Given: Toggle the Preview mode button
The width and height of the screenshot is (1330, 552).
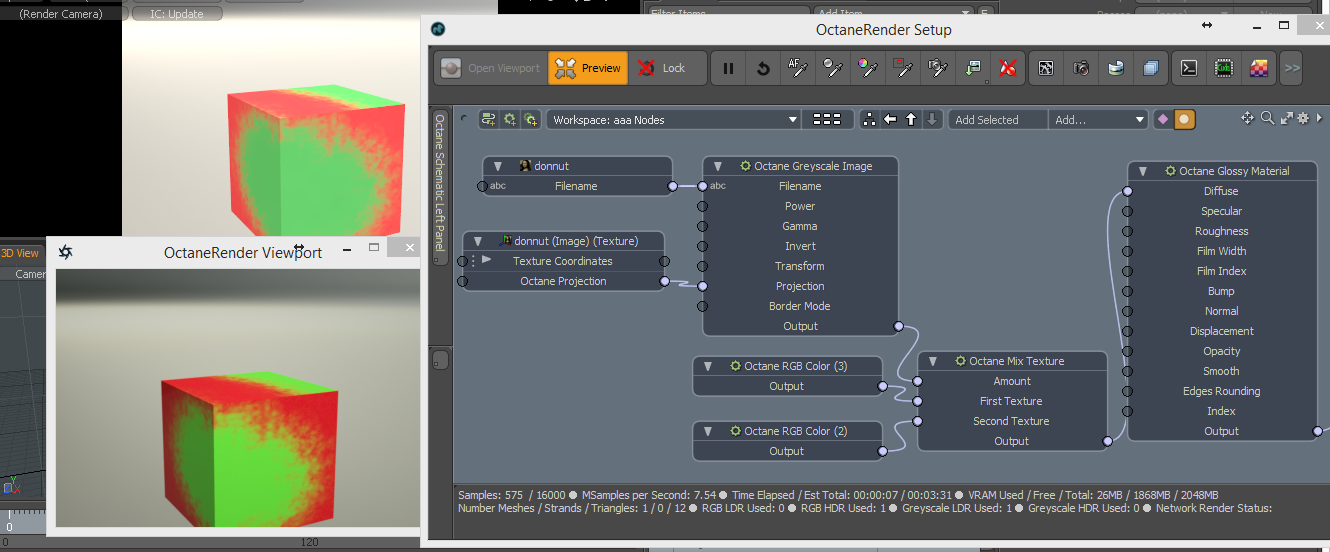Looking at the screenshot, I should pyautogui.click(x=588, y=68).
